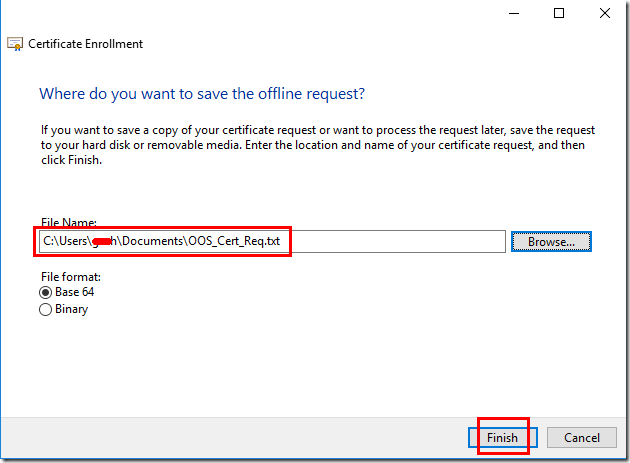The image size is (630, 463).
Task: Click the 'Base 64' option label text
Action: click(x=74, y=292)
